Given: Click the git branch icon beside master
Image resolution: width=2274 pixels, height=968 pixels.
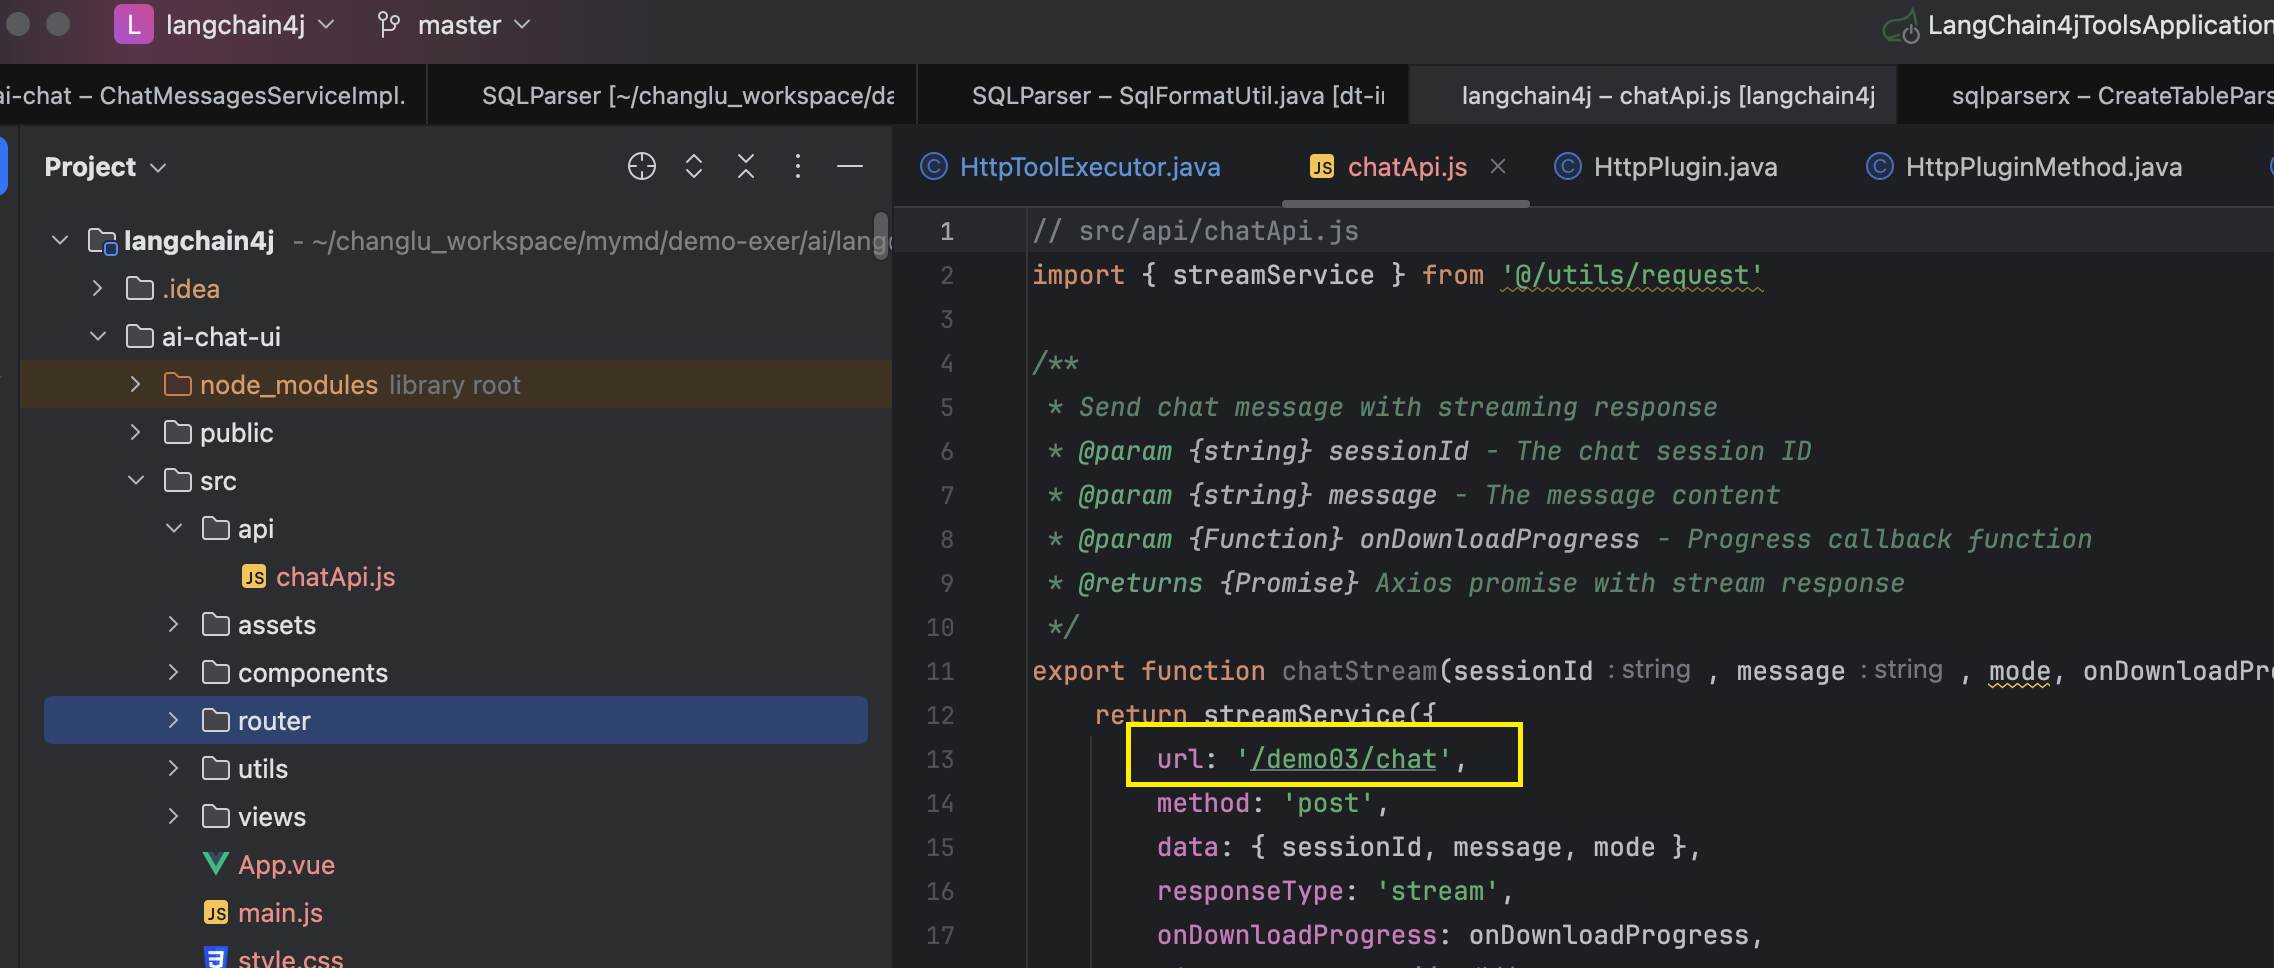Looking at the screenshot, I should click(x=389, y=24).
